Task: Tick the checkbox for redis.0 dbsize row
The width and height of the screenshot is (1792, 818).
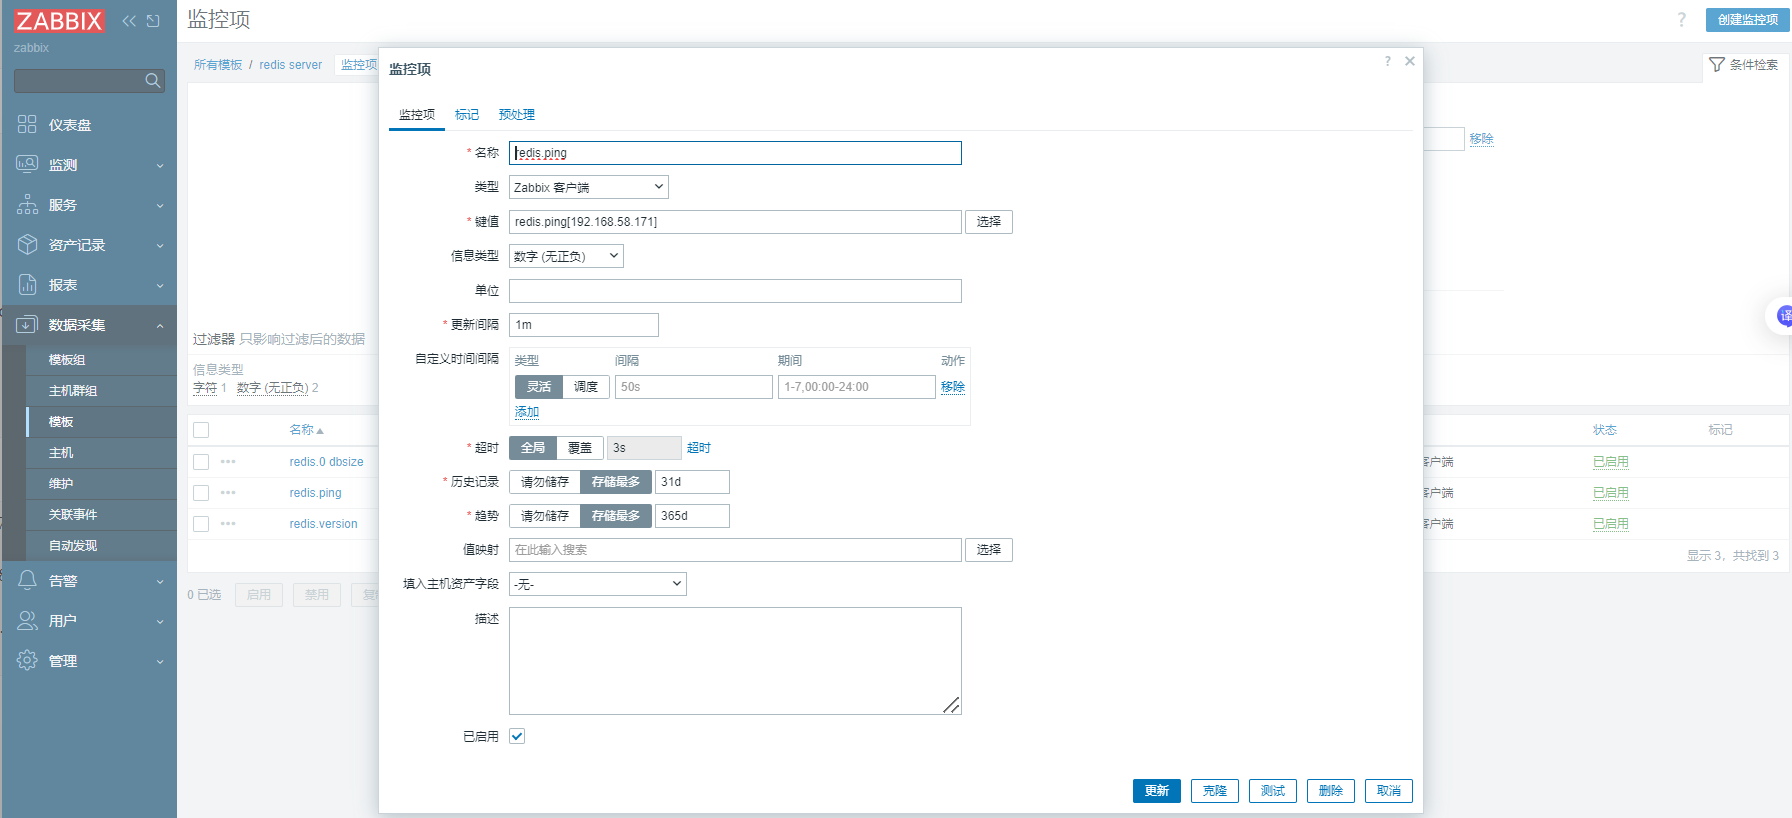Action: 201,462
